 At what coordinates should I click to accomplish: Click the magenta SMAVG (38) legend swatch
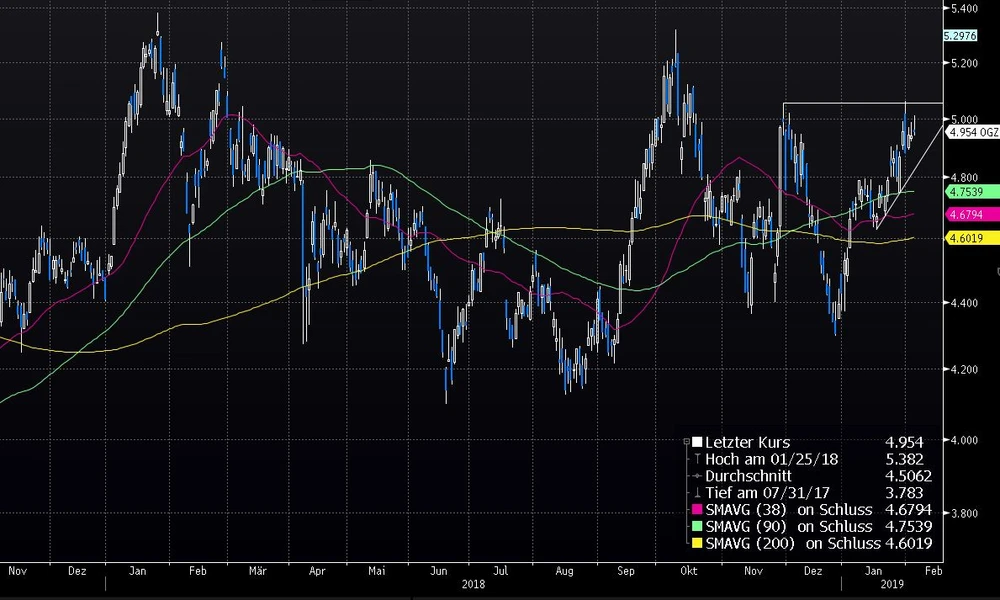click(x=697, y=510)
